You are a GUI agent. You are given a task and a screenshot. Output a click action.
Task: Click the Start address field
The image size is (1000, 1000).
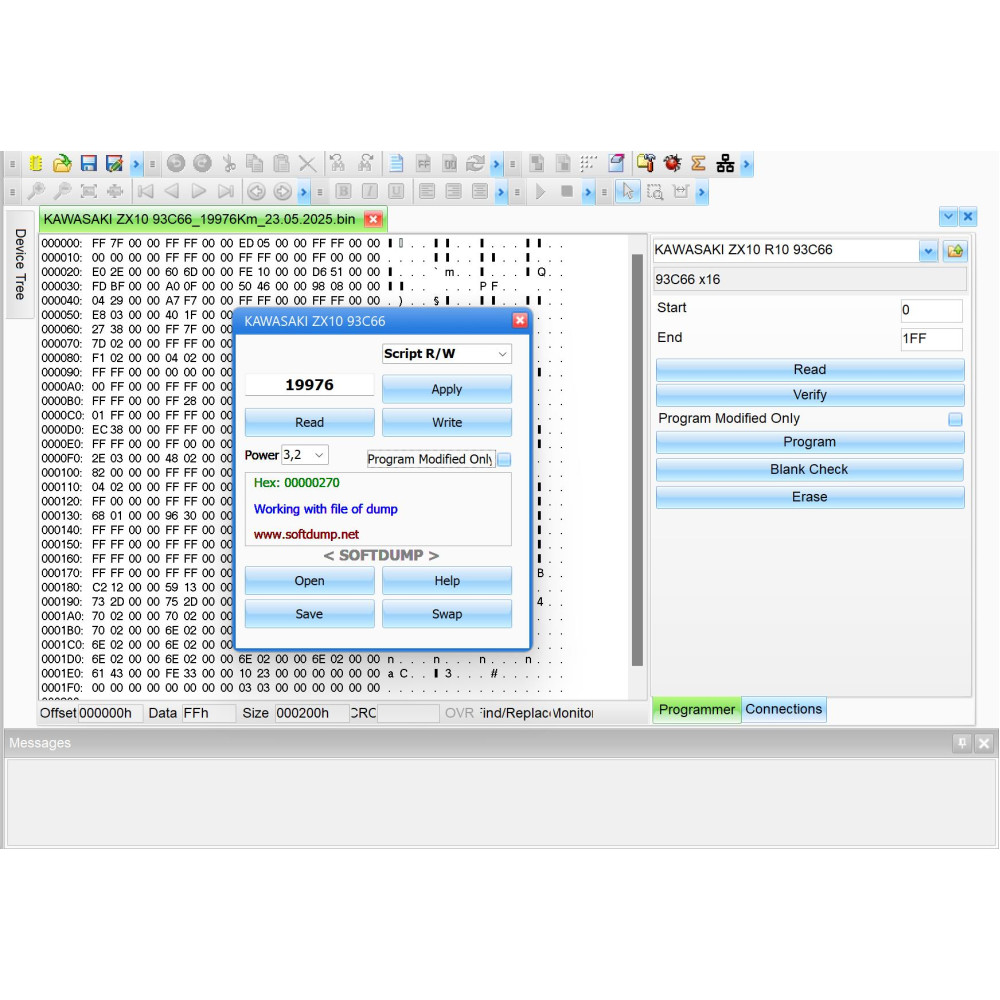(x=931, y=310)
